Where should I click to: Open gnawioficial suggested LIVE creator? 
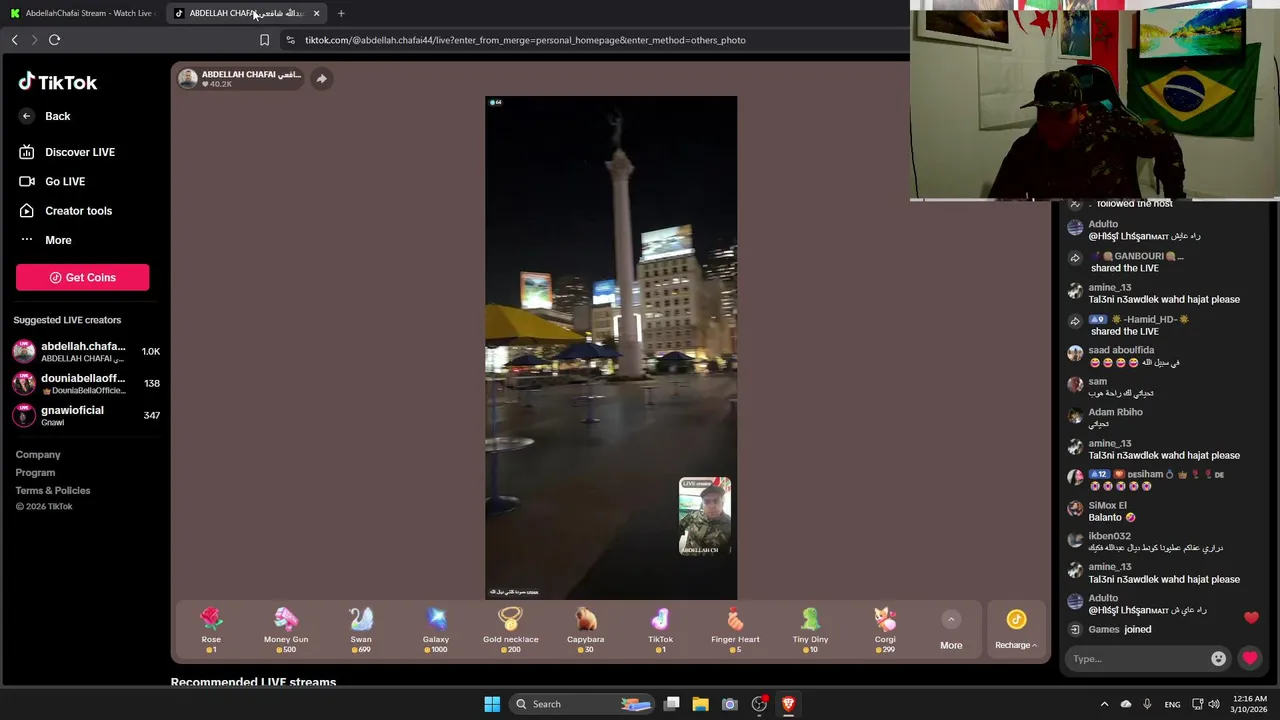pos(85,416)
